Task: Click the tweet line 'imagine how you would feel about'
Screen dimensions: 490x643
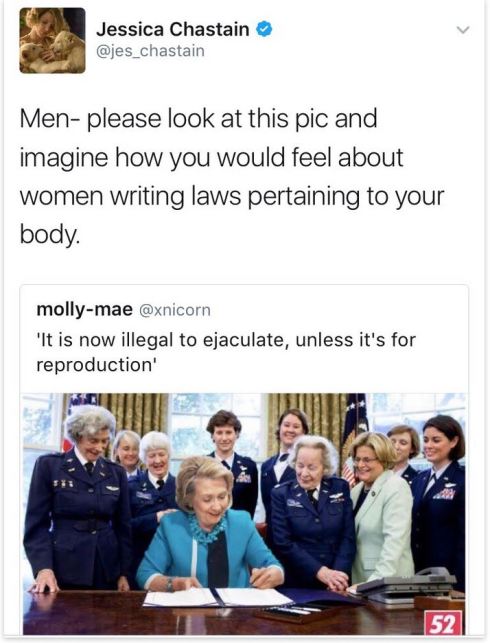Action: coord(212,158)
